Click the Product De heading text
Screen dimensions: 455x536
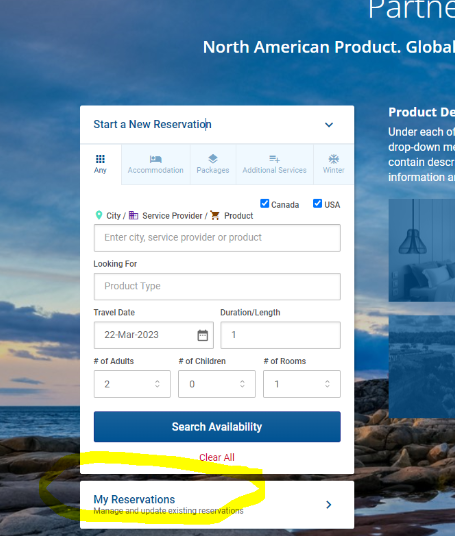pyautogui.click(x=421, y=112)
